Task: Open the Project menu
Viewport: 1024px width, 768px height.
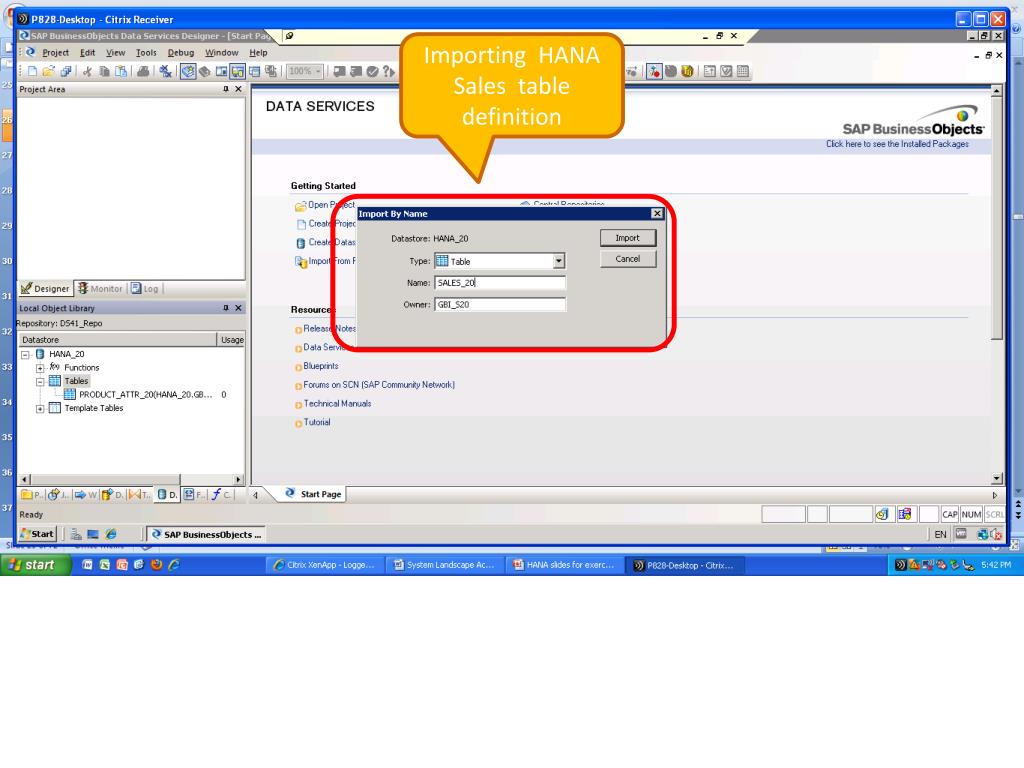Action: coord(56,53)
